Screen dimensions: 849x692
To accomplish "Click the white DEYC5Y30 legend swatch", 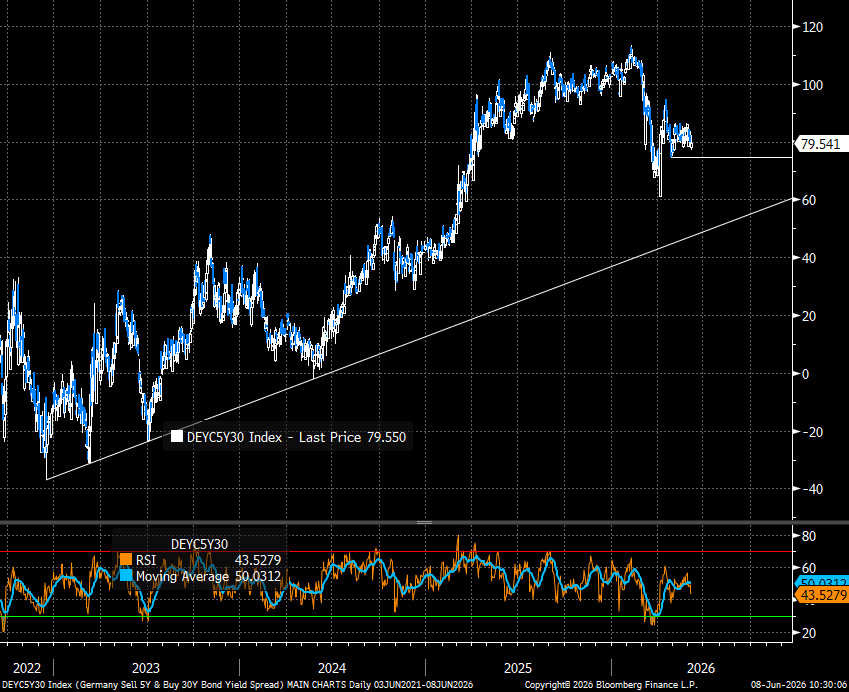I will (177, 436).
